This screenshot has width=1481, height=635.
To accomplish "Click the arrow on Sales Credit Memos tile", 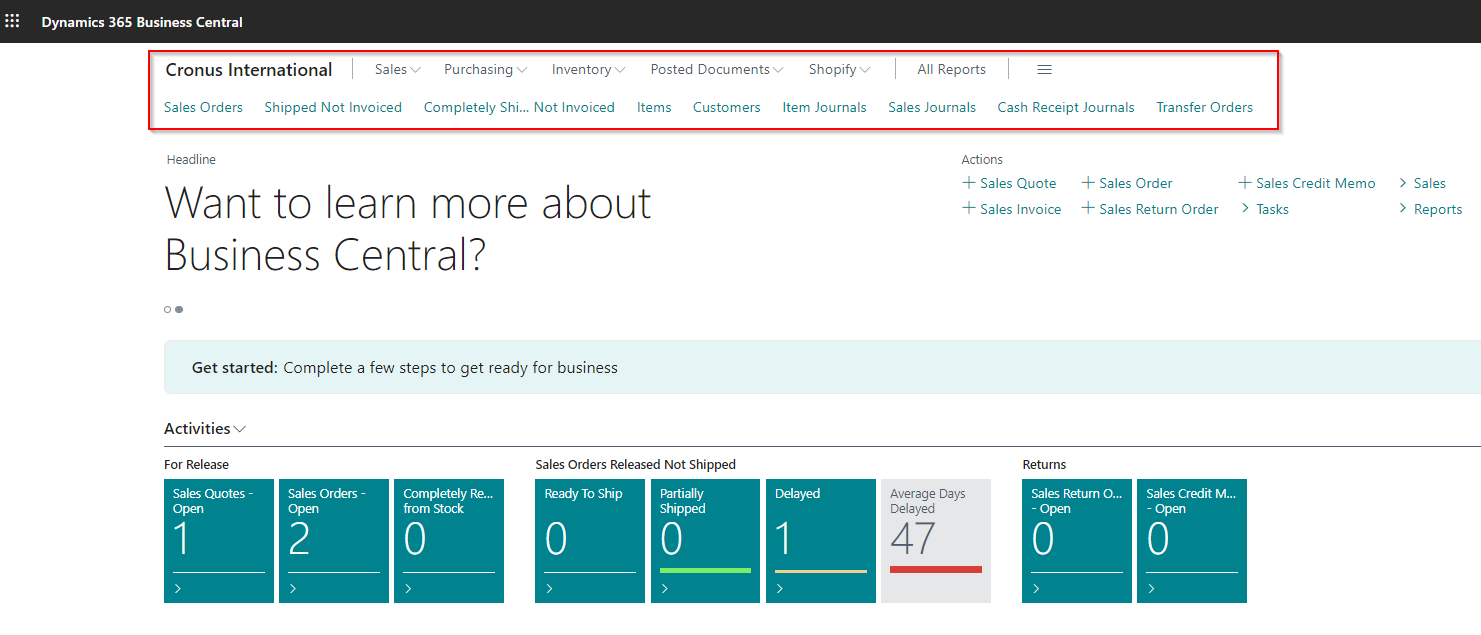I will pyautogui.click(x=1151, y=589).
